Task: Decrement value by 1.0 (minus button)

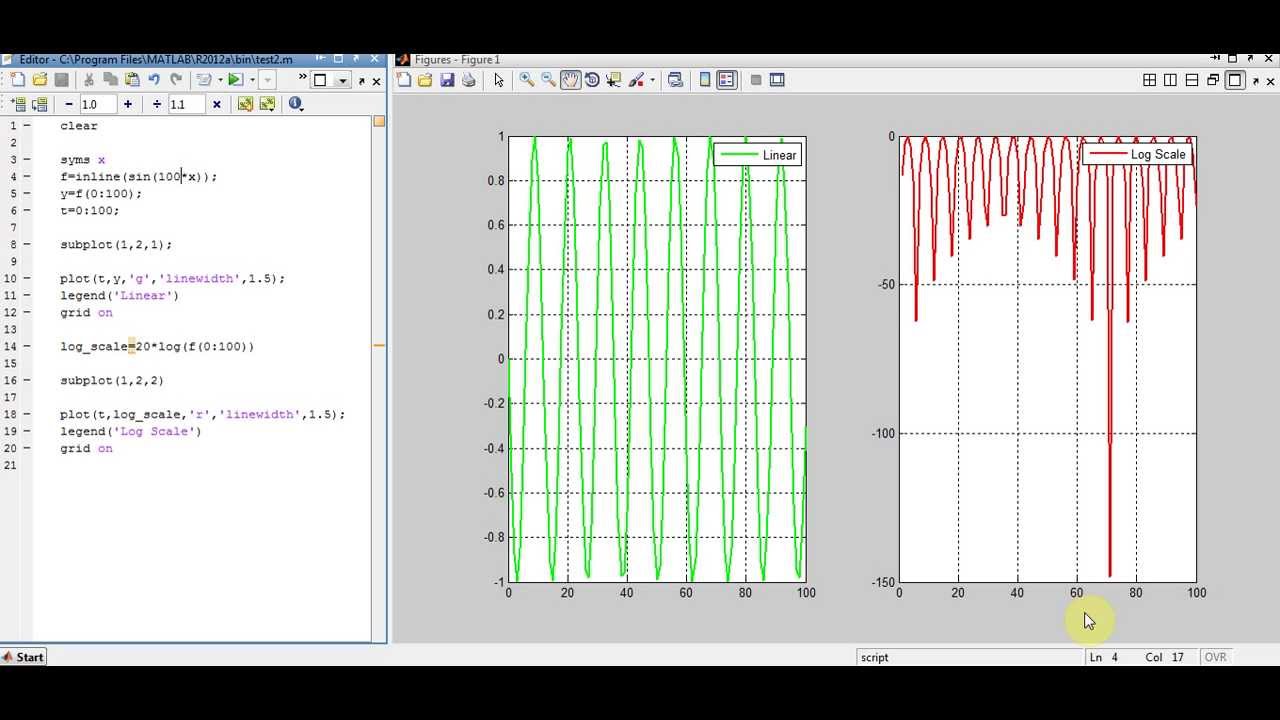Action: coord(68,104)
